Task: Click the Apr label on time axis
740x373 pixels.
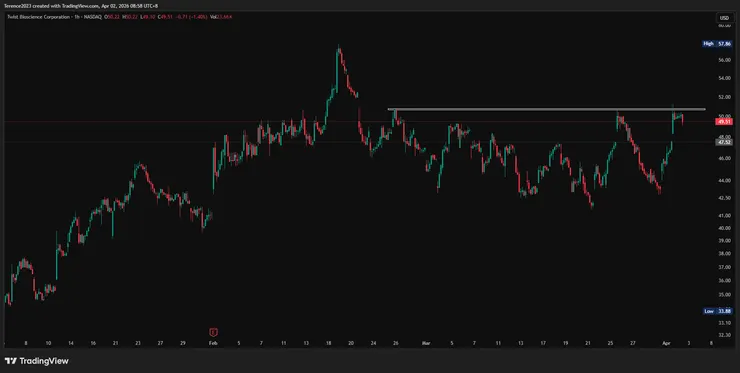Action: pyautogui.click(x=666, y=344)
